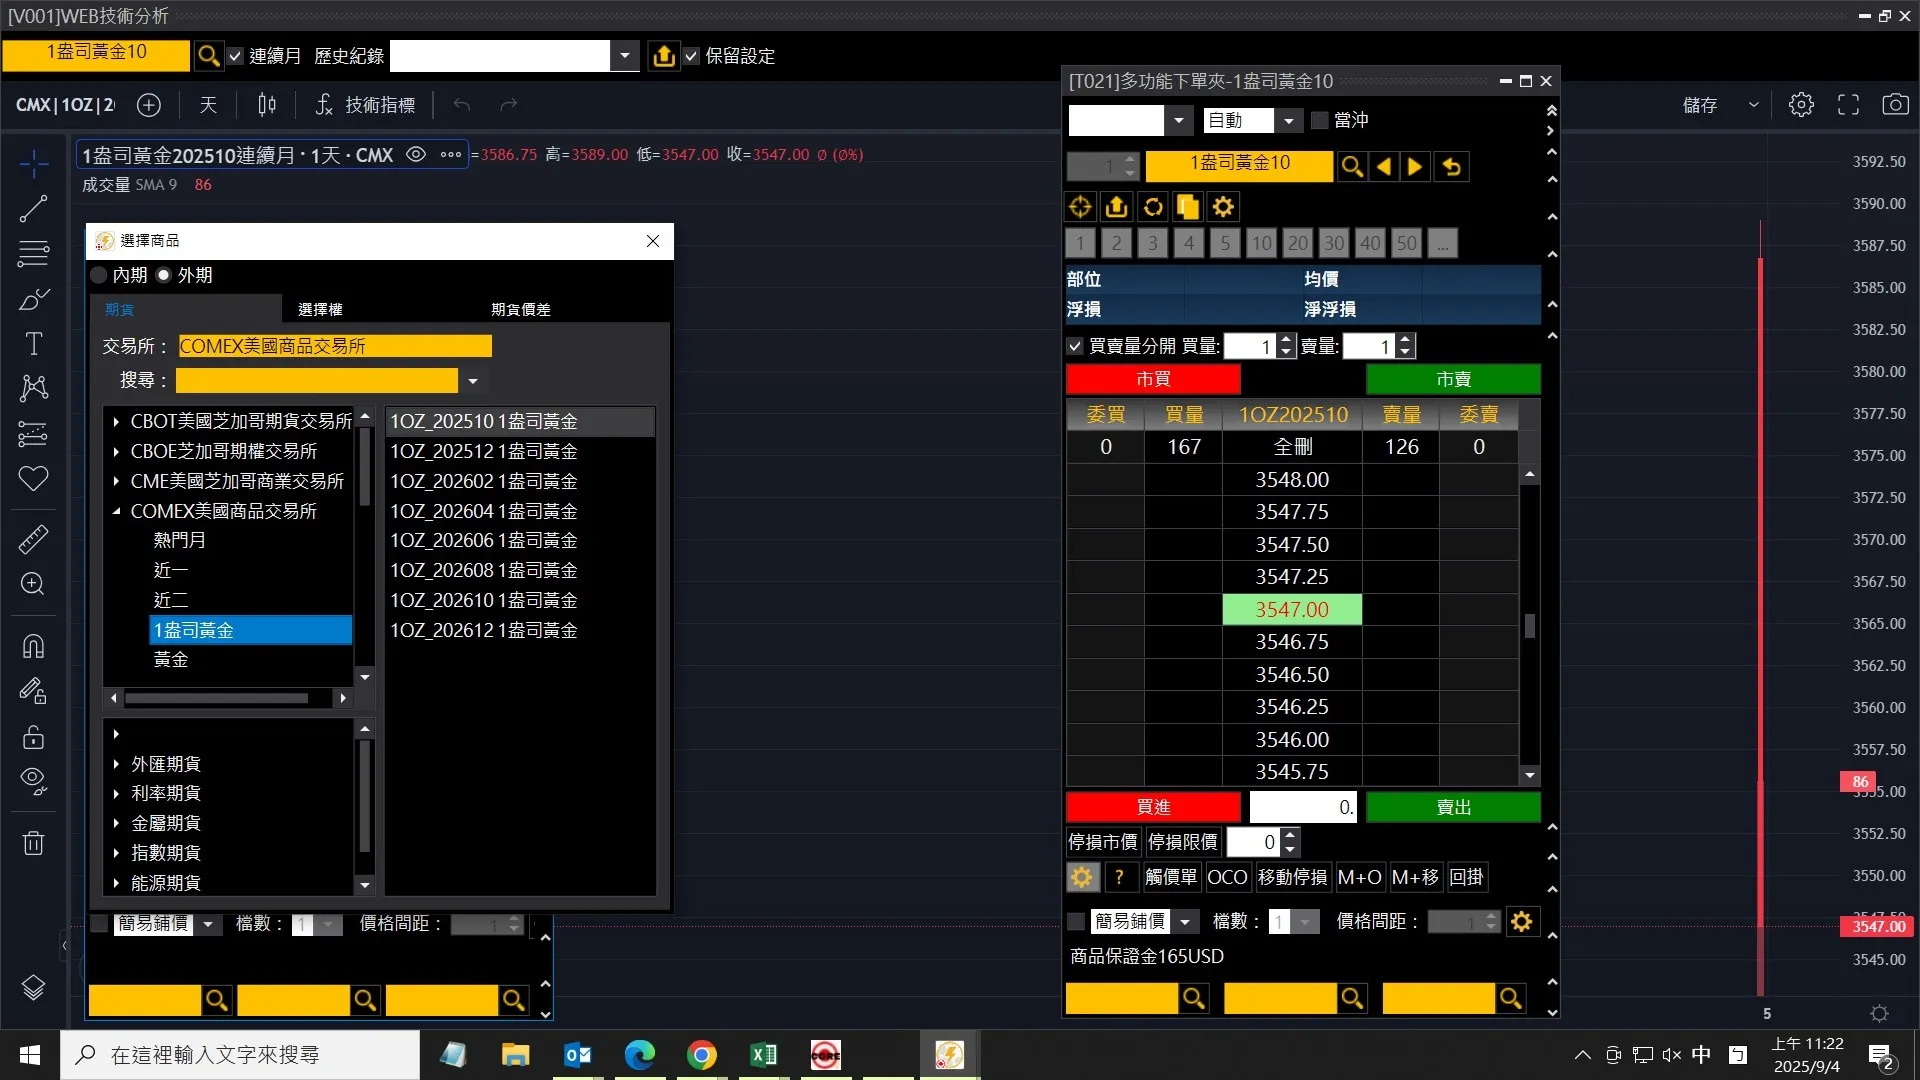The width and height of the screenshot is (1920, 1080).
Task: Click the 3547.00 highlighted price cell
Action: tap(1292, 609)
